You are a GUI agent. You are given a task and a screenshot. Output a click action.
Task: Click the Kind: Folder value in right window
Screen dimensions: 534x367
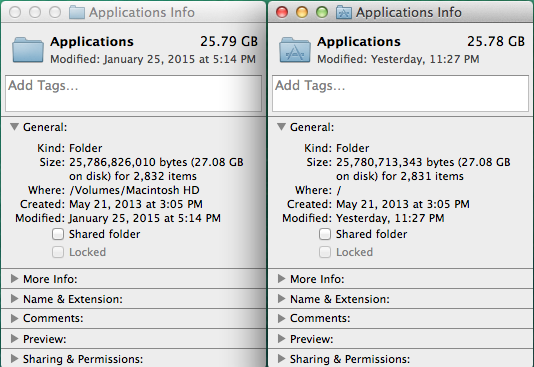(352, 148)
